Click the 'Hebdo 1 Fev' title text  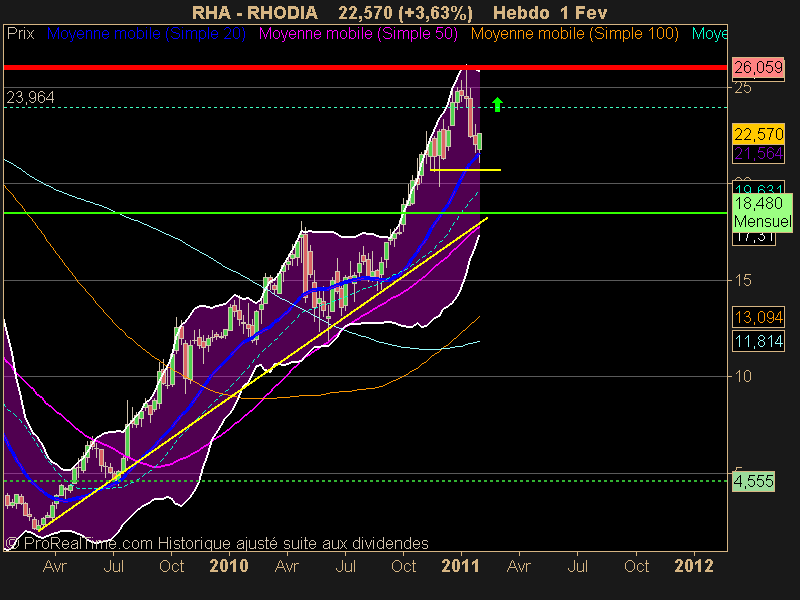pos(550,12)
